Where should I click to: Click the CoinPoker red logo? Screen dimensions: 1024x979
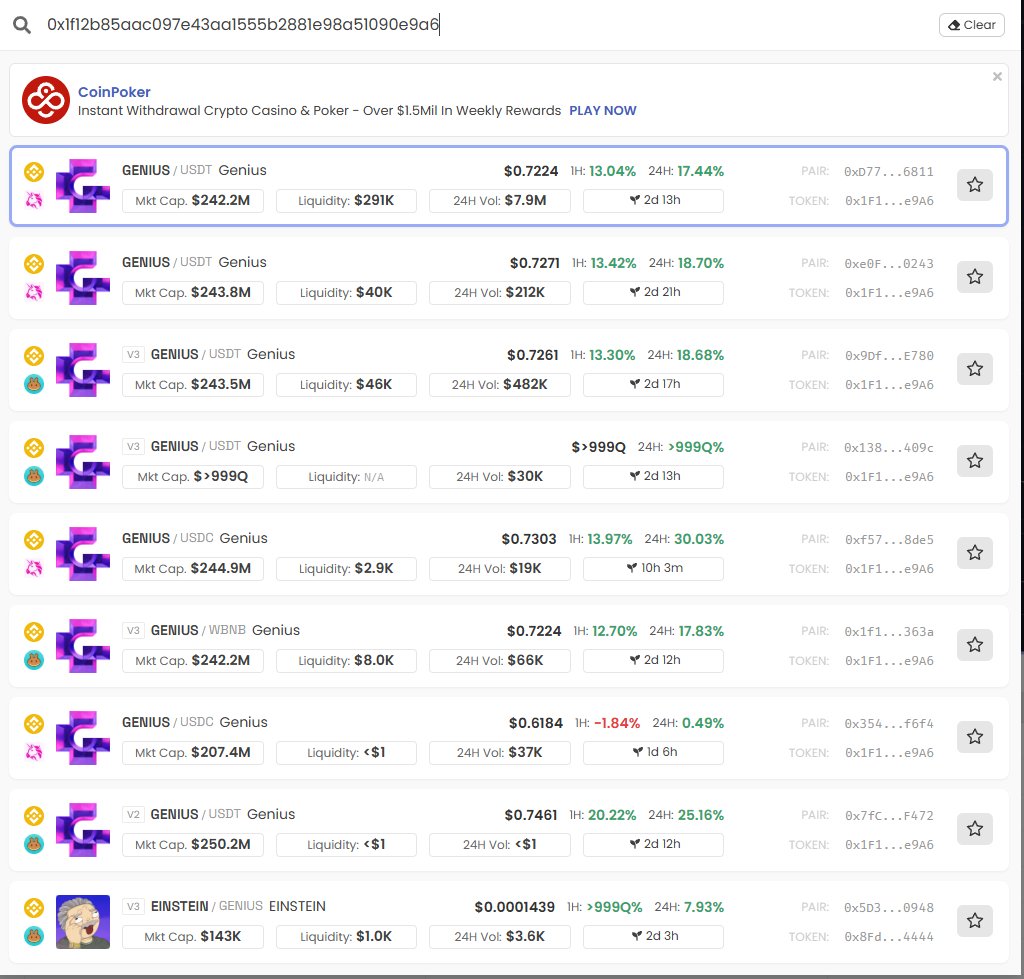(x=46, y=100)
